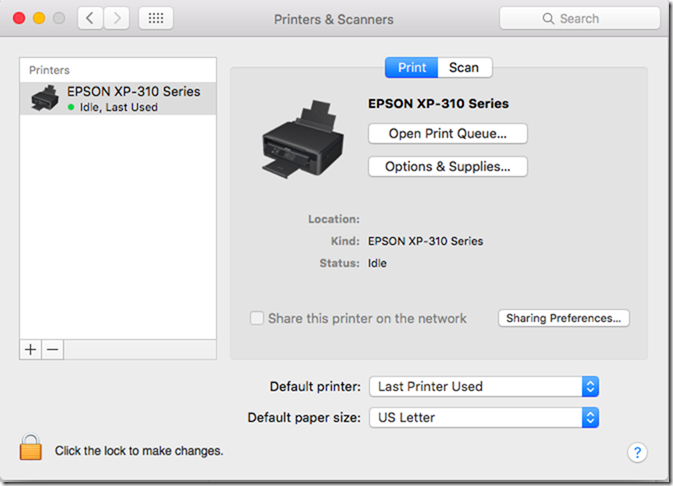Click Open Print Queue button
This screenshot has height=486, width=673.
pyautogui.click(x=447, y=133)
